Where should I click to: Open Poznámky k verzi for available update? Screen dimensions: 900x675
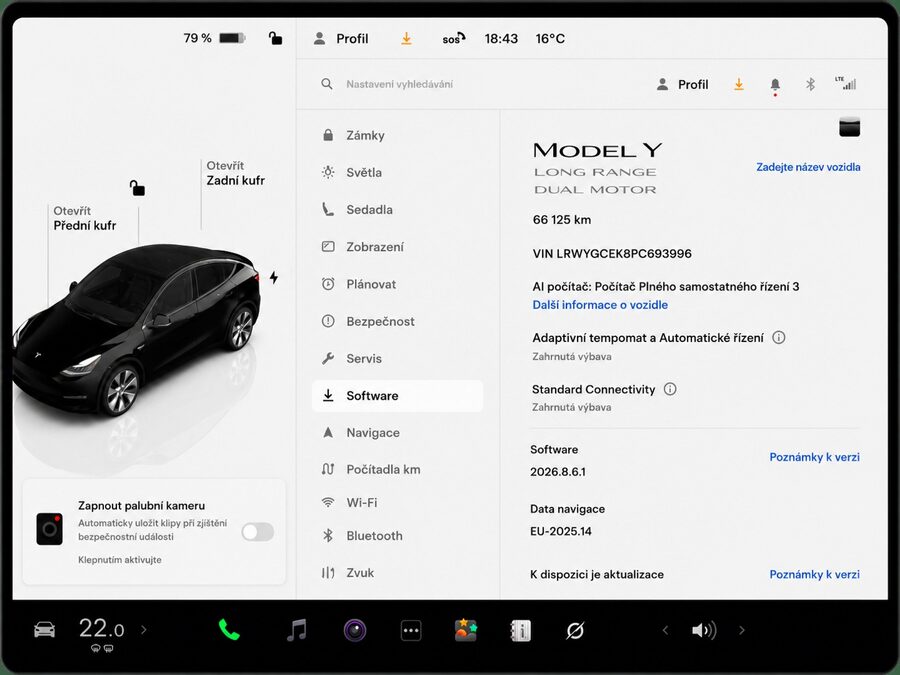[x=814, y=574]
